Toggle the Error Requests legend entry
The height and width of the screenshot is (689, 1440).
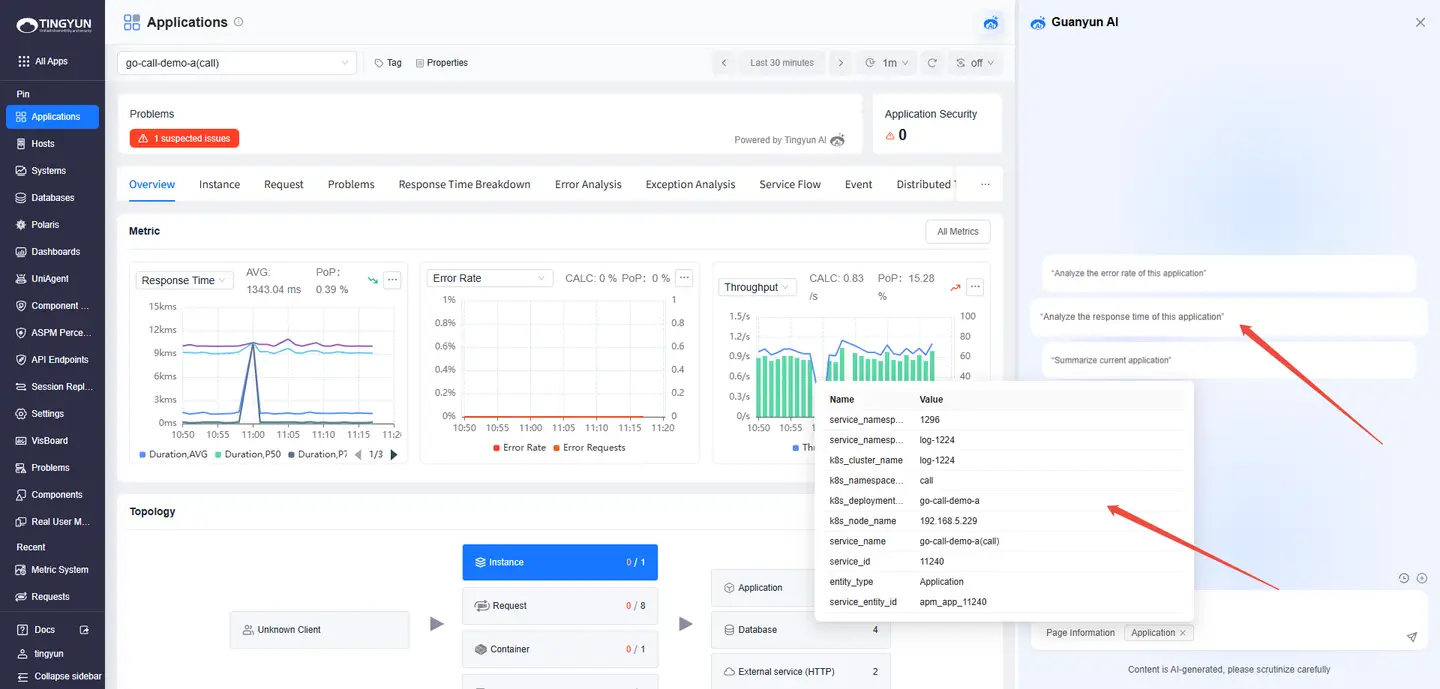tap(588, 448)
